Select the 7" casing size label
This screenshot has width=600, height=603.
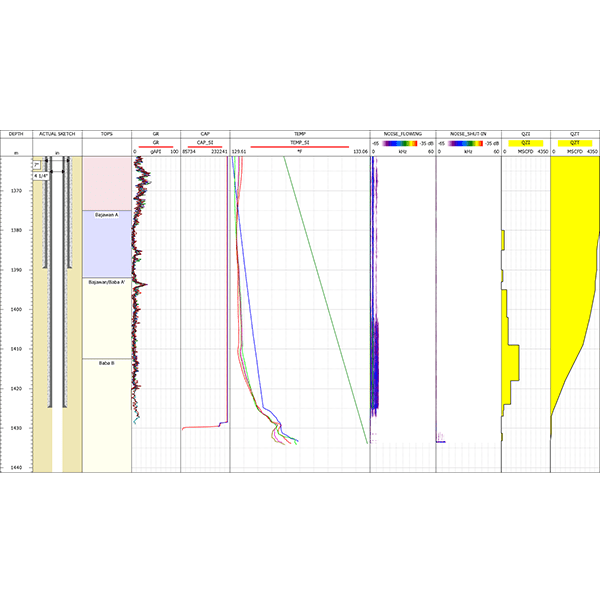pyautogui.click(x=38, y=164)
